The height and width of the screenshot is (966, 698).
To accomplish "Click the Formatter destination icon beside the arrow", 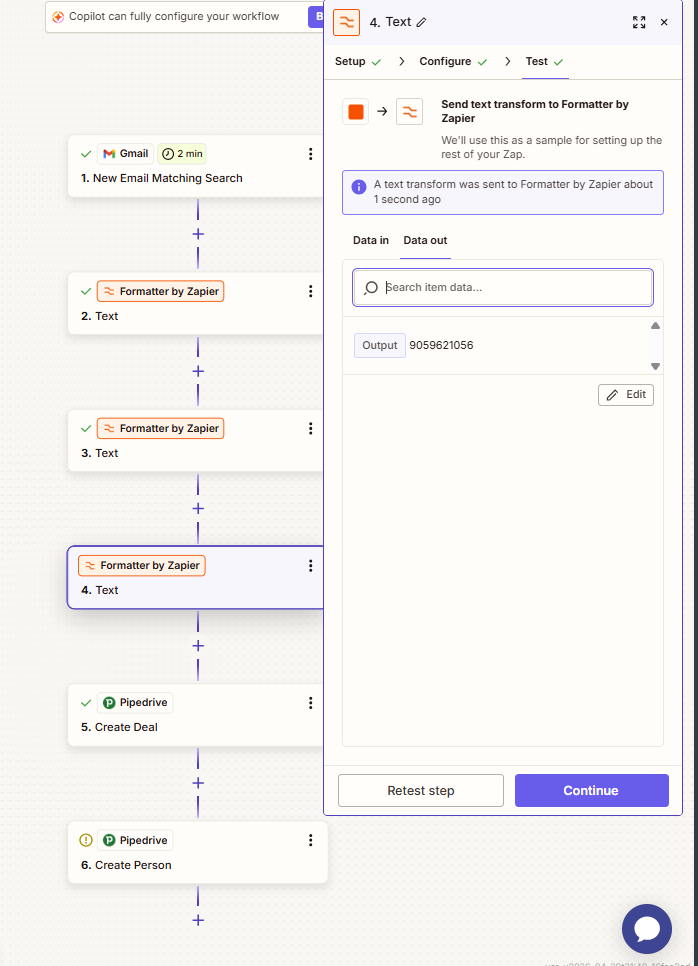I will (x=410, y=112).
